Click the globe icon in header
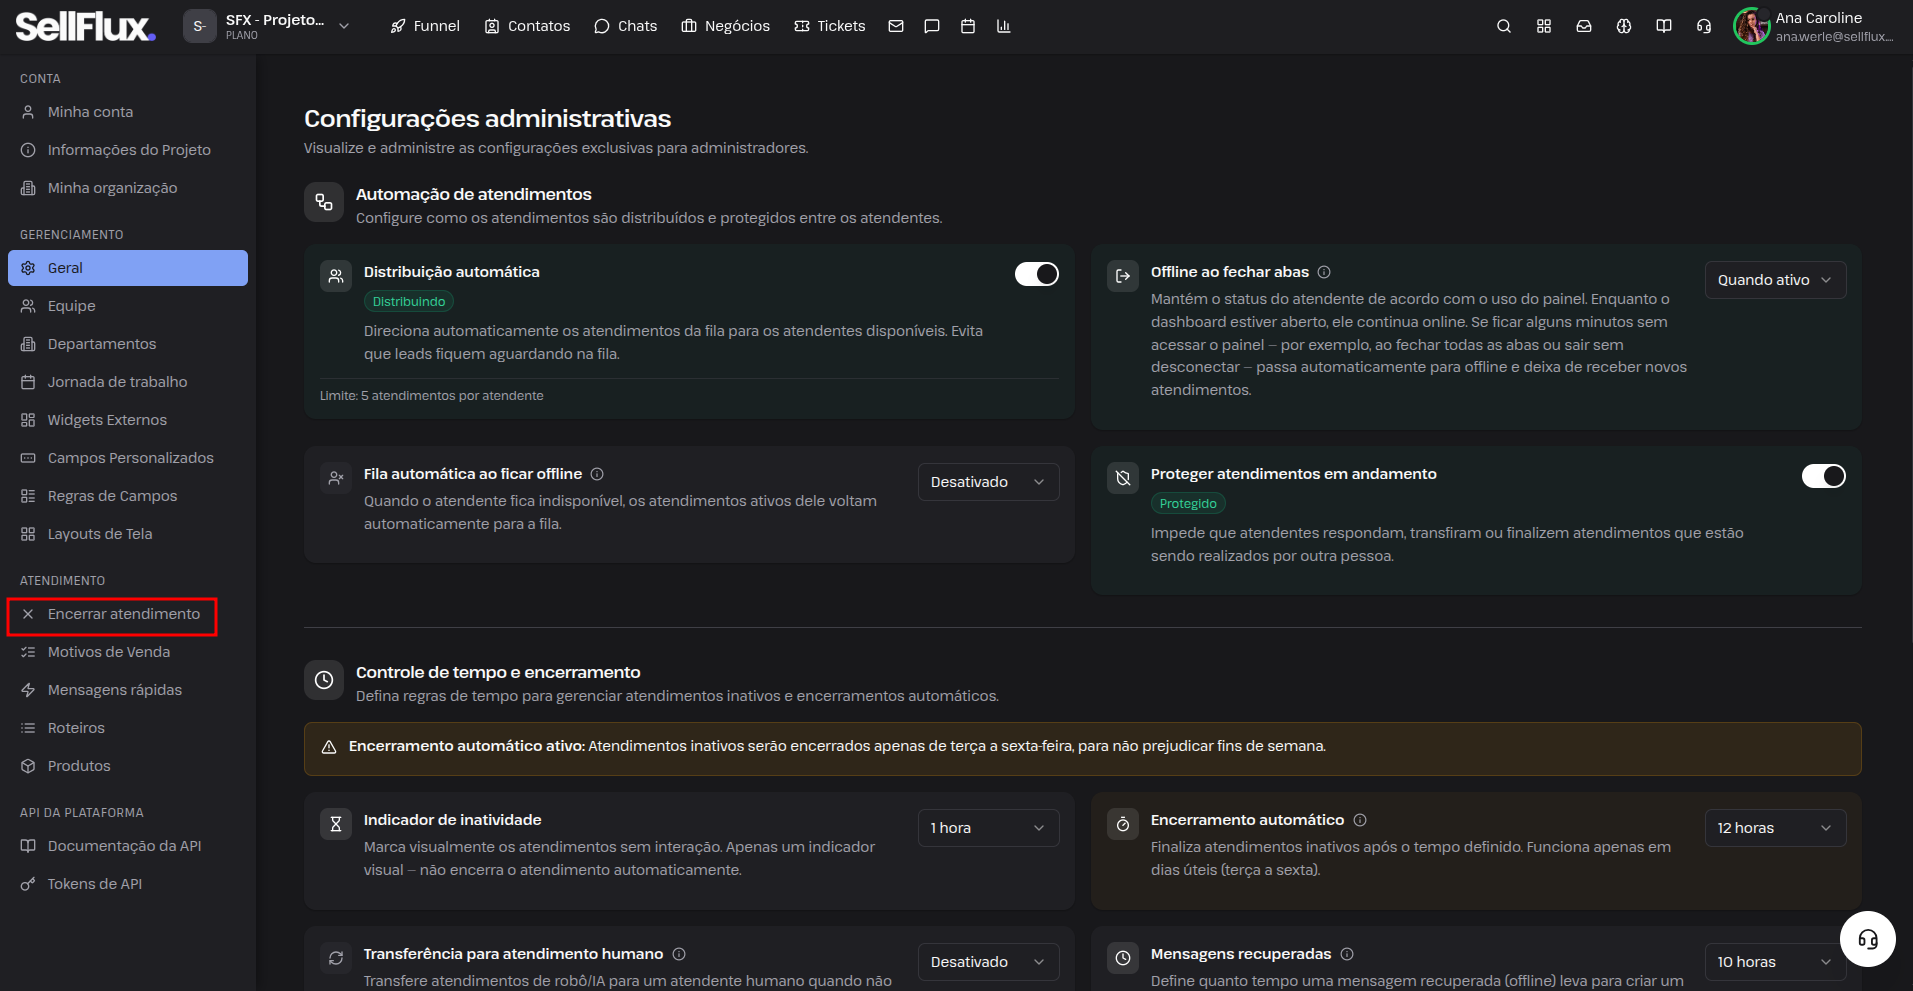The image size is (1913, 991). [1624, 26]
